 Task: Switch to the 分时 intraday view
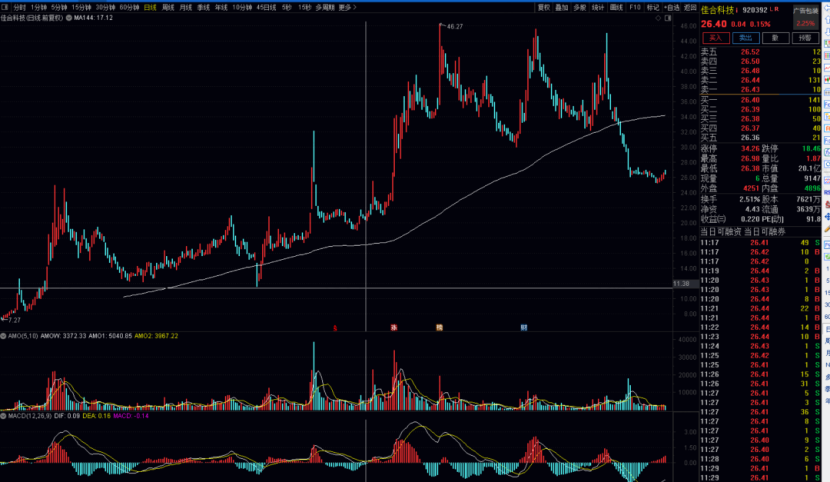pos(19,6)
